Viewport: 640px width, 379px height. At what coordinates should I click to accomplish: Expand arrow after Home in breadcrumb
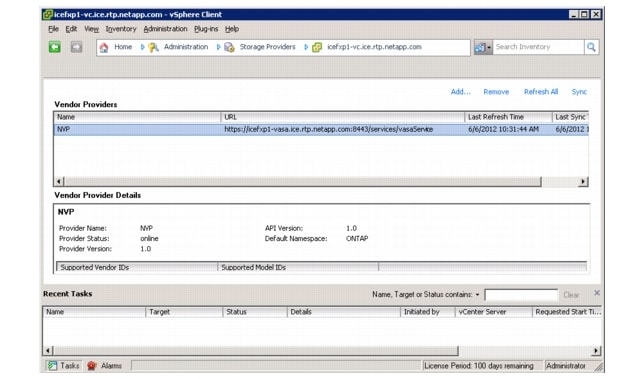[x=142, y=47]
